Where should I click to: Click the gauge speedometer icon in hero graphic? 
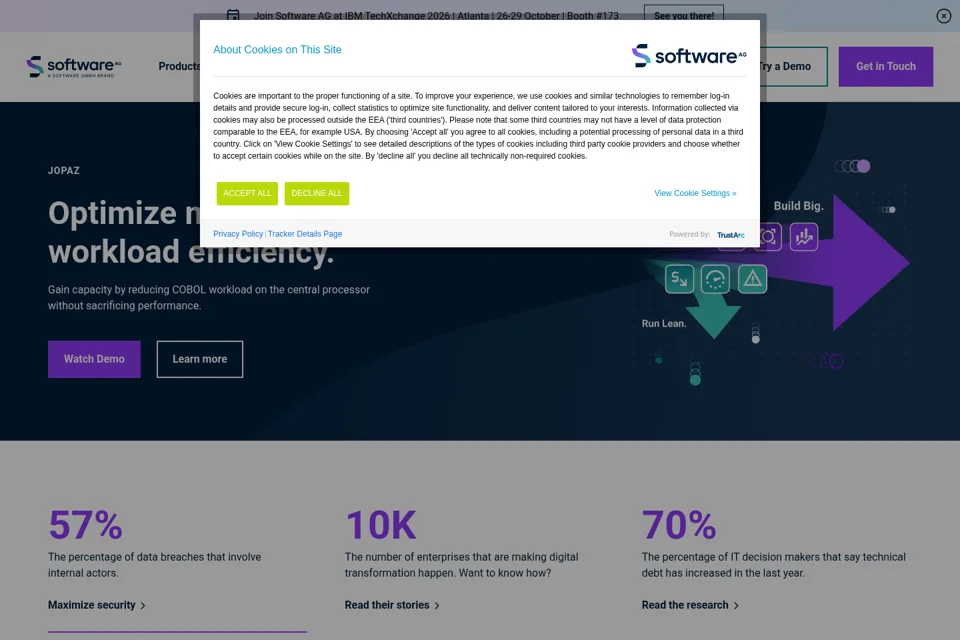click(715, 279)
